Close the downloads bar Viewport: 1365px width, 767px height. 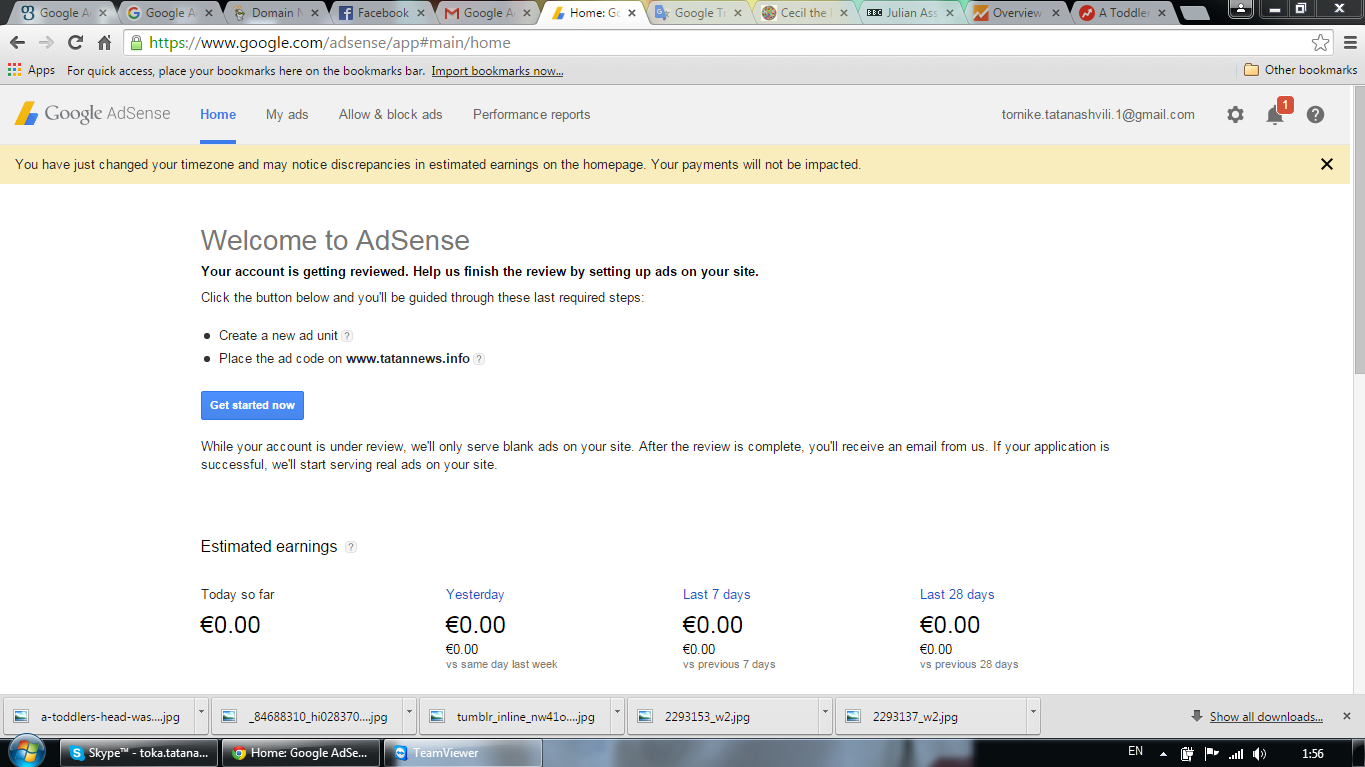coord(1346,716)
